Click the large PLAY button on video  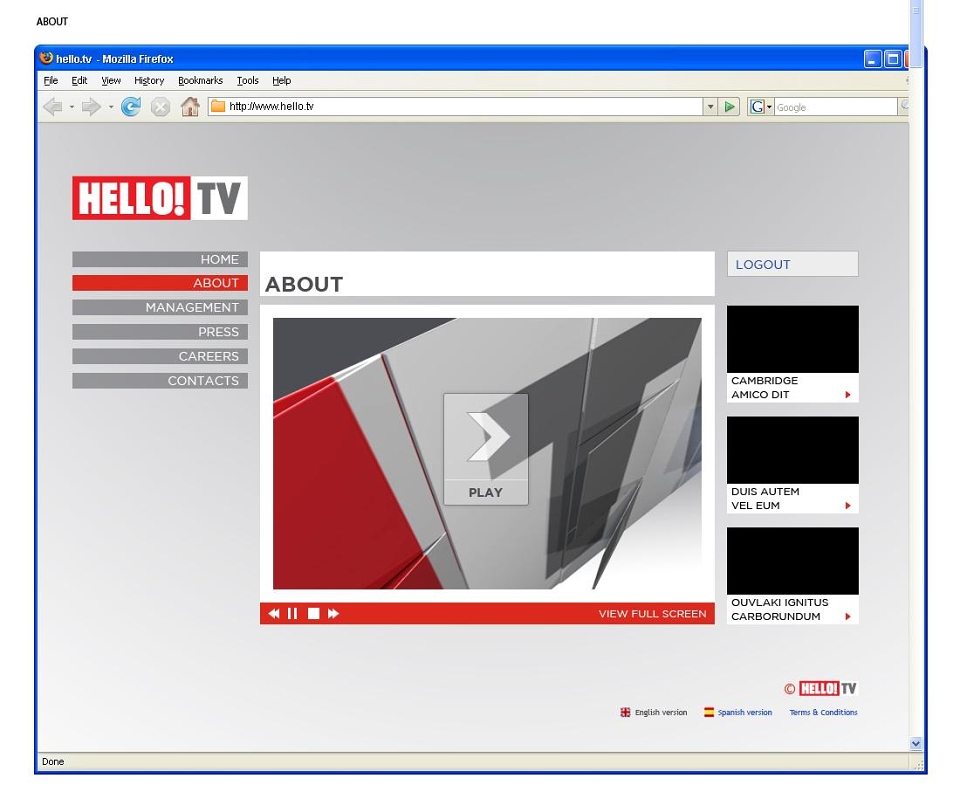pyautogui.click(x=486, y=449)
